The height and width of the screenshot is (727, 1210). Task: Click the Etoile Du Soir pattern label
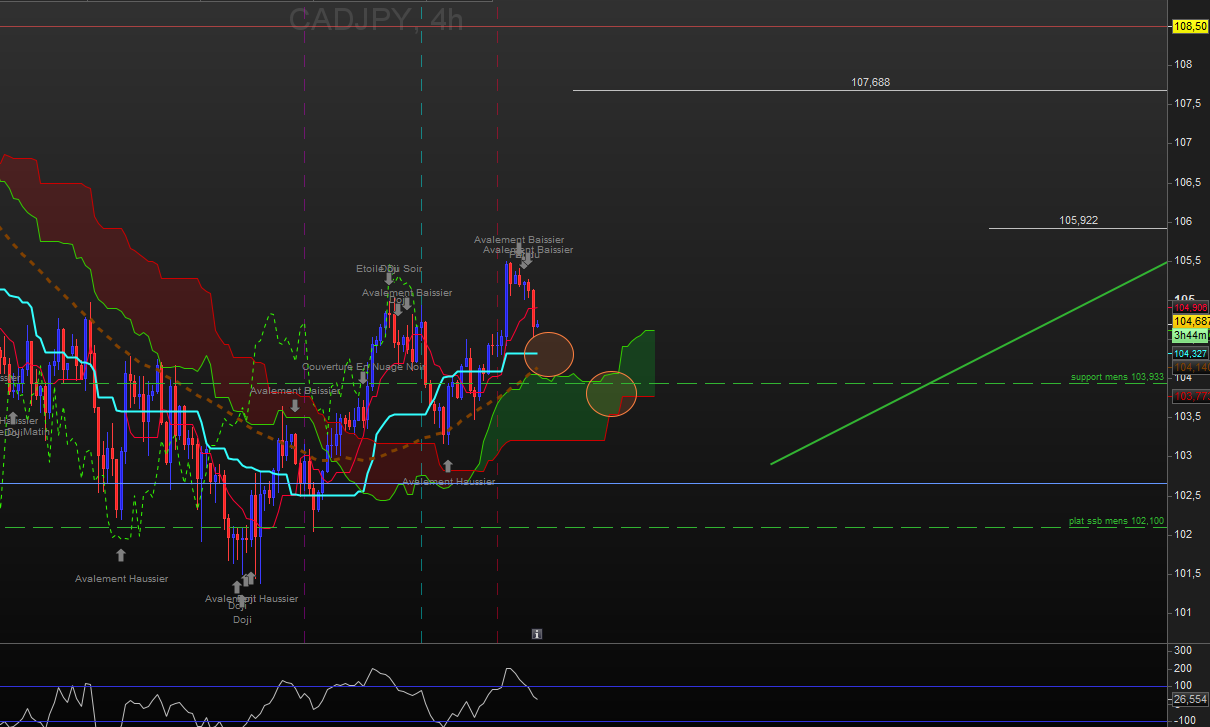point(389,269)
